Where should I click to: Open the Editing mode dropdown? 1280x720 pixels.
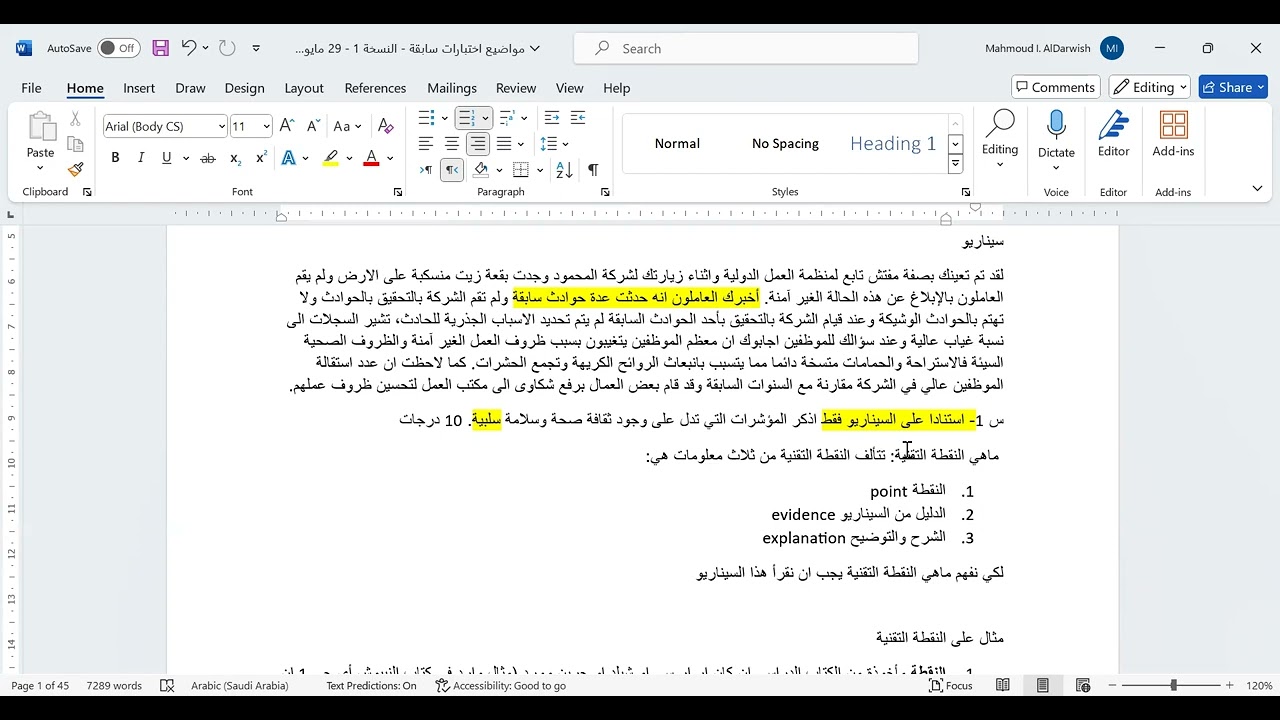[x=1150, y=87]
